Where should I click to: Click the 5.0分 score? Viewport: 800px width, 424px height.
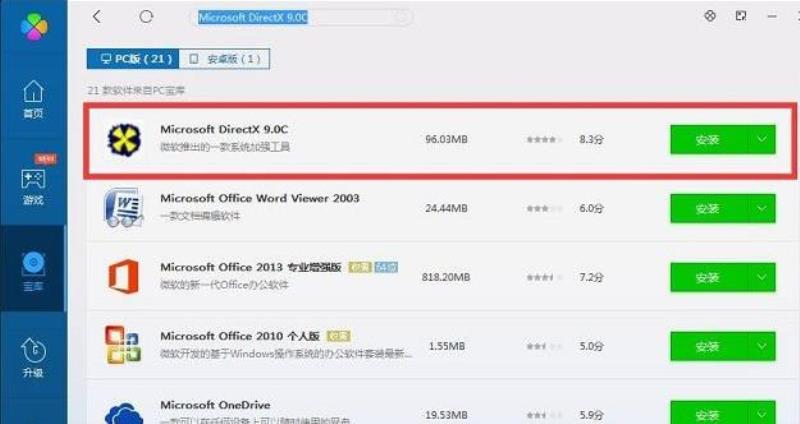point(591,346)
